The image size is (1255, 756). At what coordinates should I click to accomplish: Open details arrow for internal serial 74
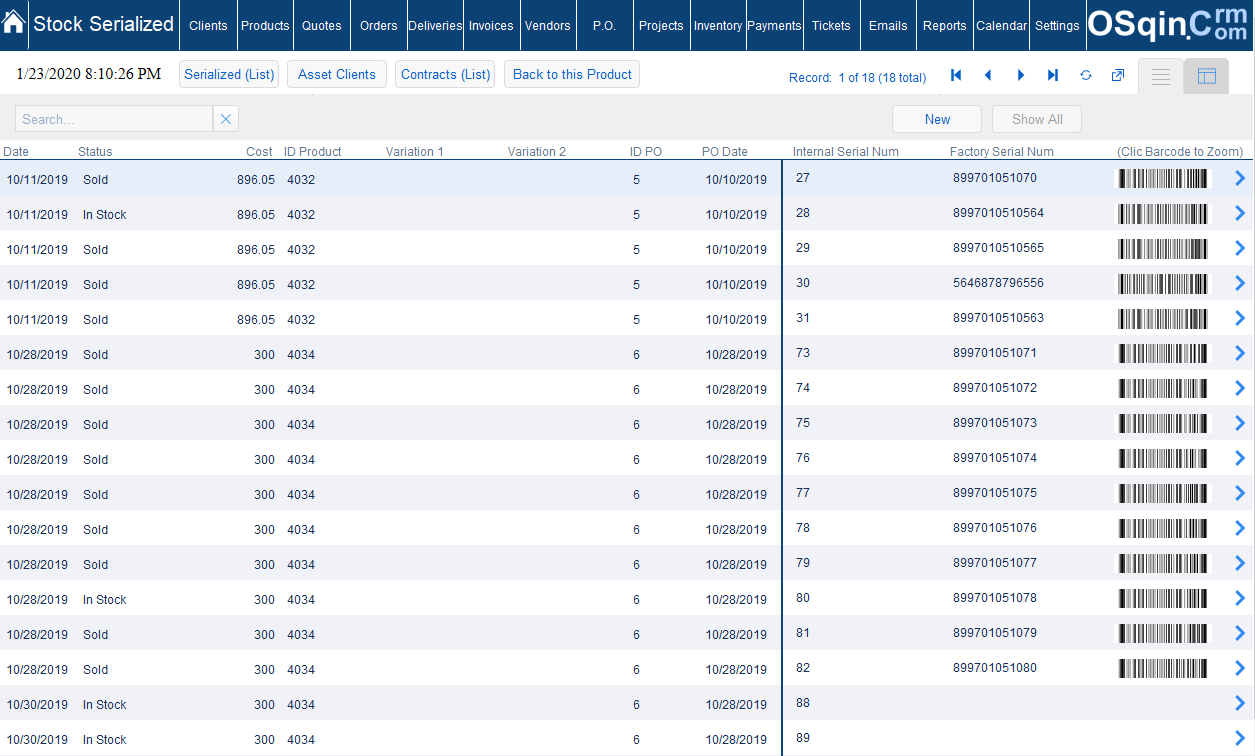[1240, 388]
